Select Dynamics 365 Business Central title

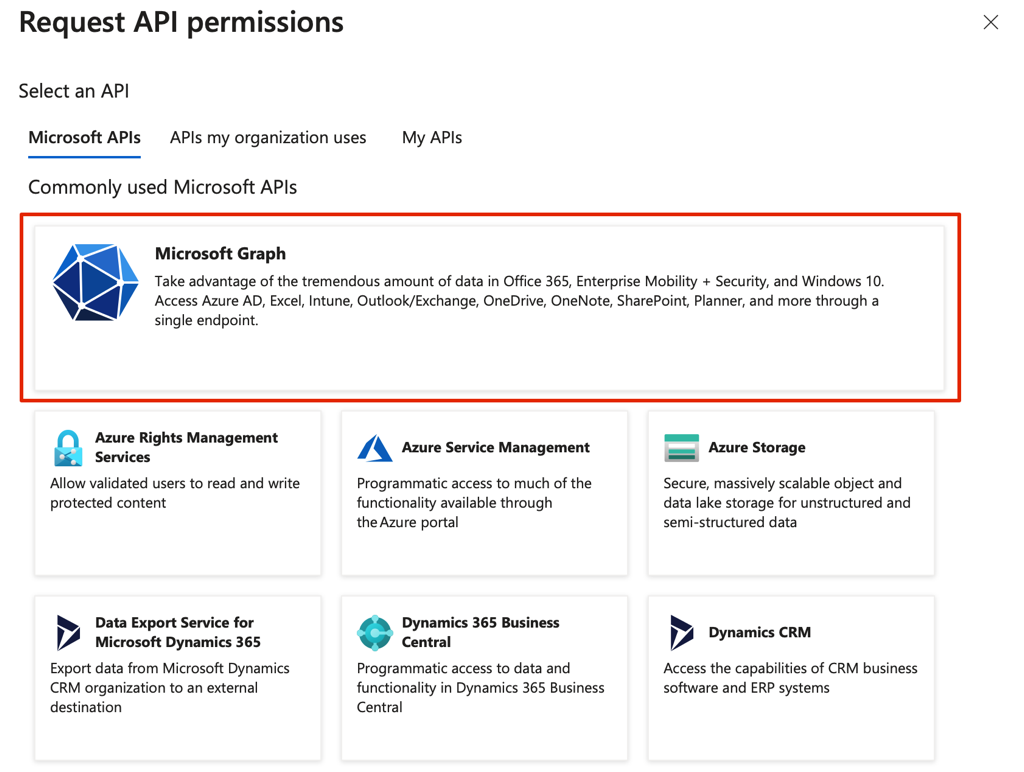(x=481, y=632)
